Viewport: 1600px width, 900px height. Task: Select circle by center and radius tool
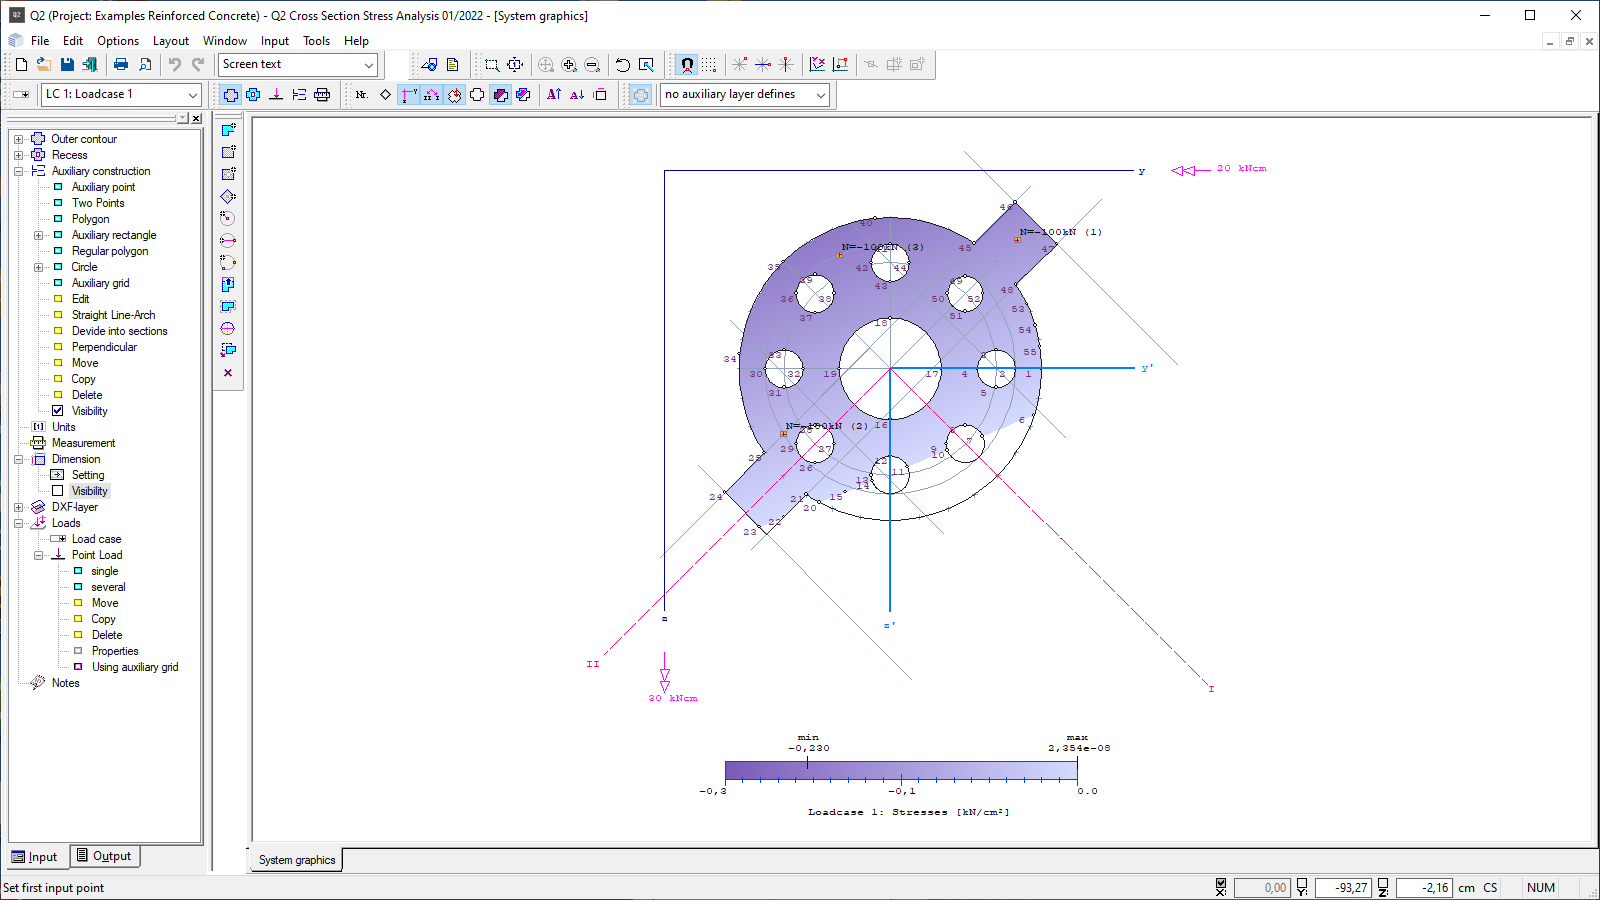(x=228, y=218)
